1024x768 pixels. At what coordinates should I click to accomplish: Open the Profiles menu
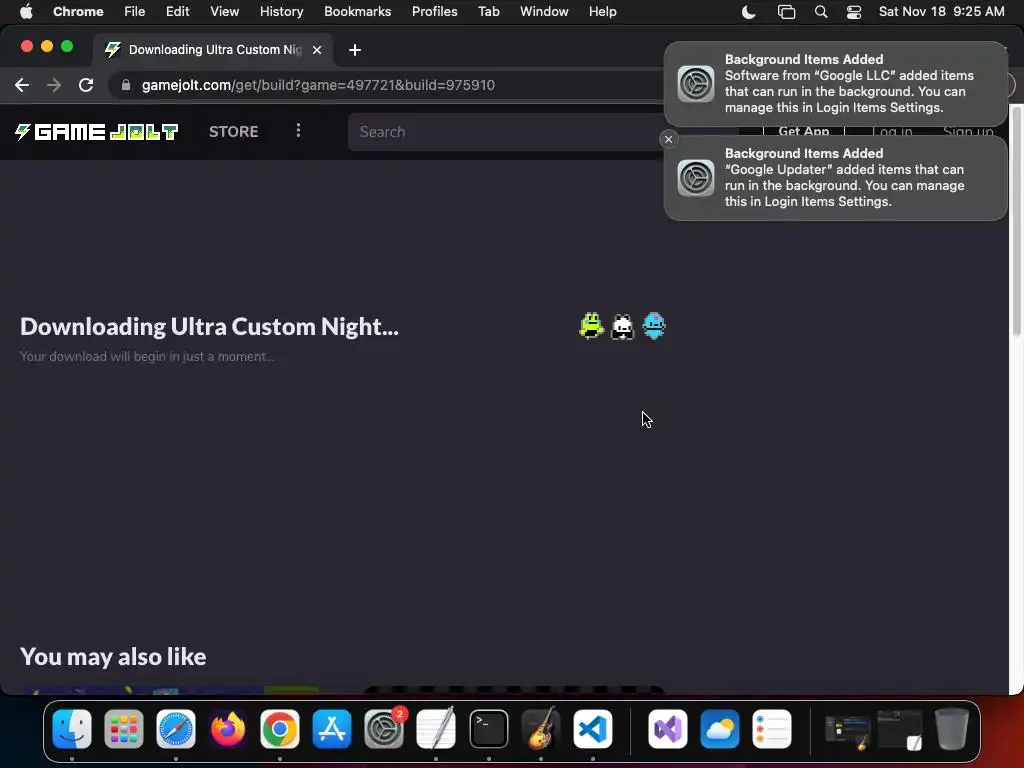pos(434,12)
